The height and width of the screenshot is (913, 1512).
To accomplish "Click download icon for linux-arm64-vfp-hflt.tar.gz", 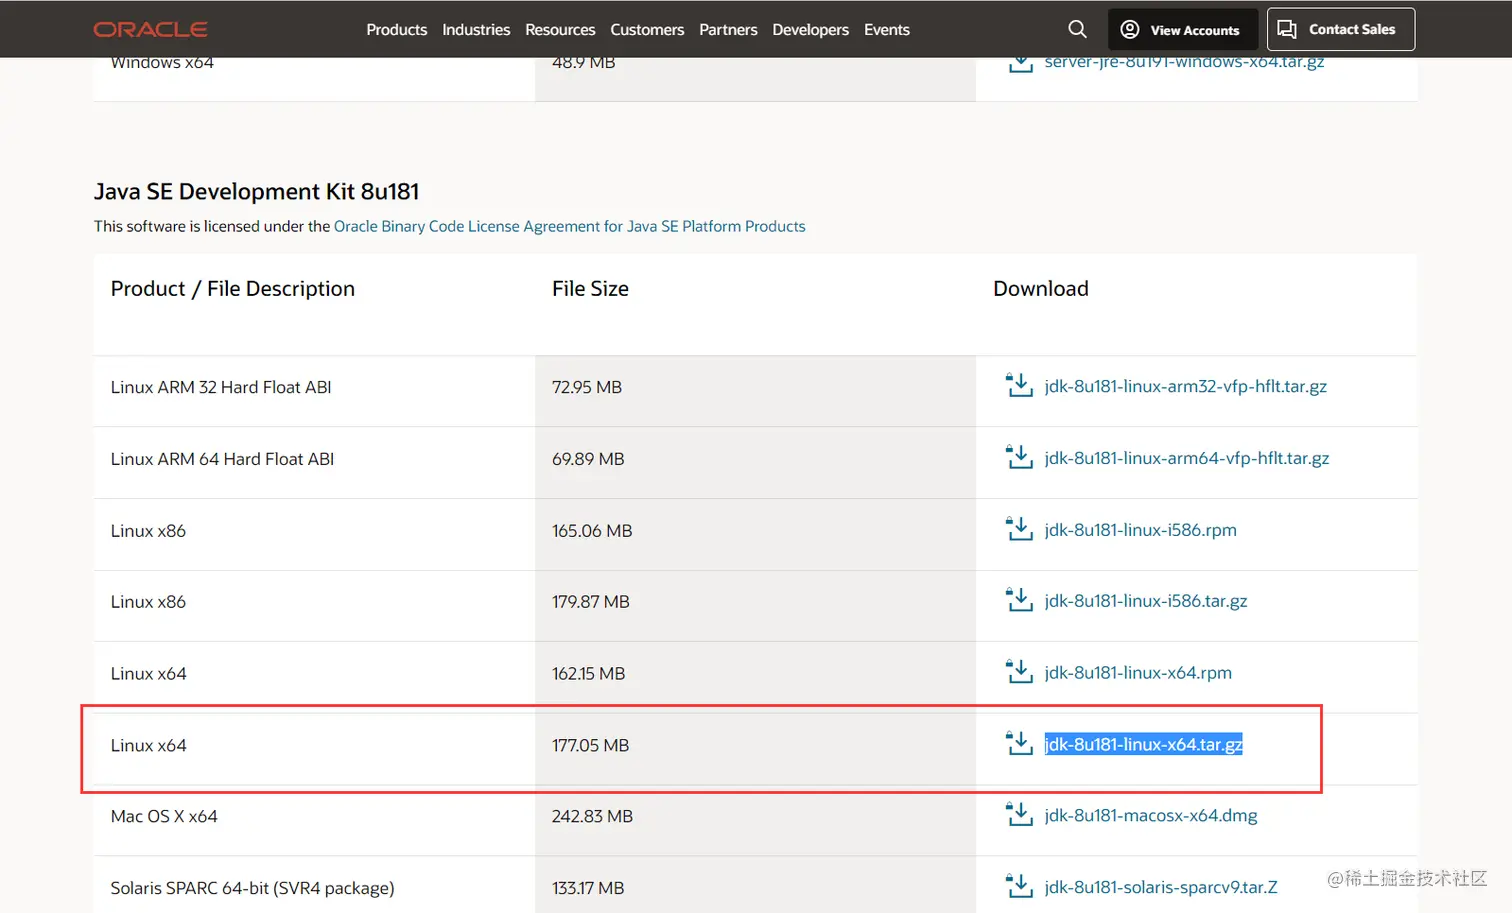I will 1019,458.
